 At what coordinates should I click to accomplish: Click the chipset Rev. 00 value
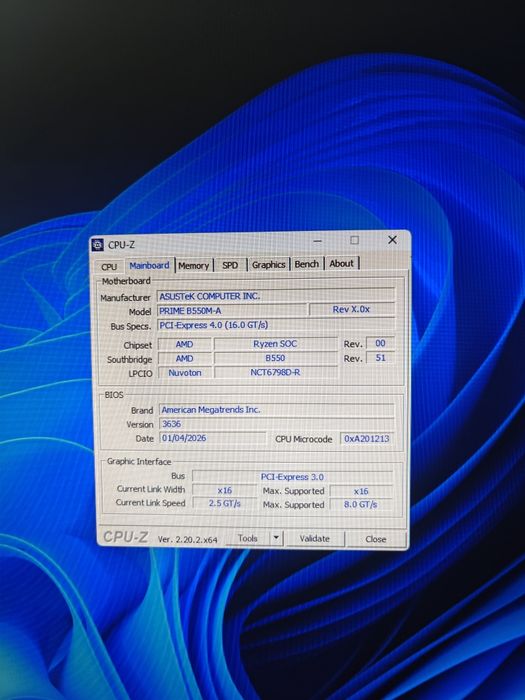coord(380,343)
